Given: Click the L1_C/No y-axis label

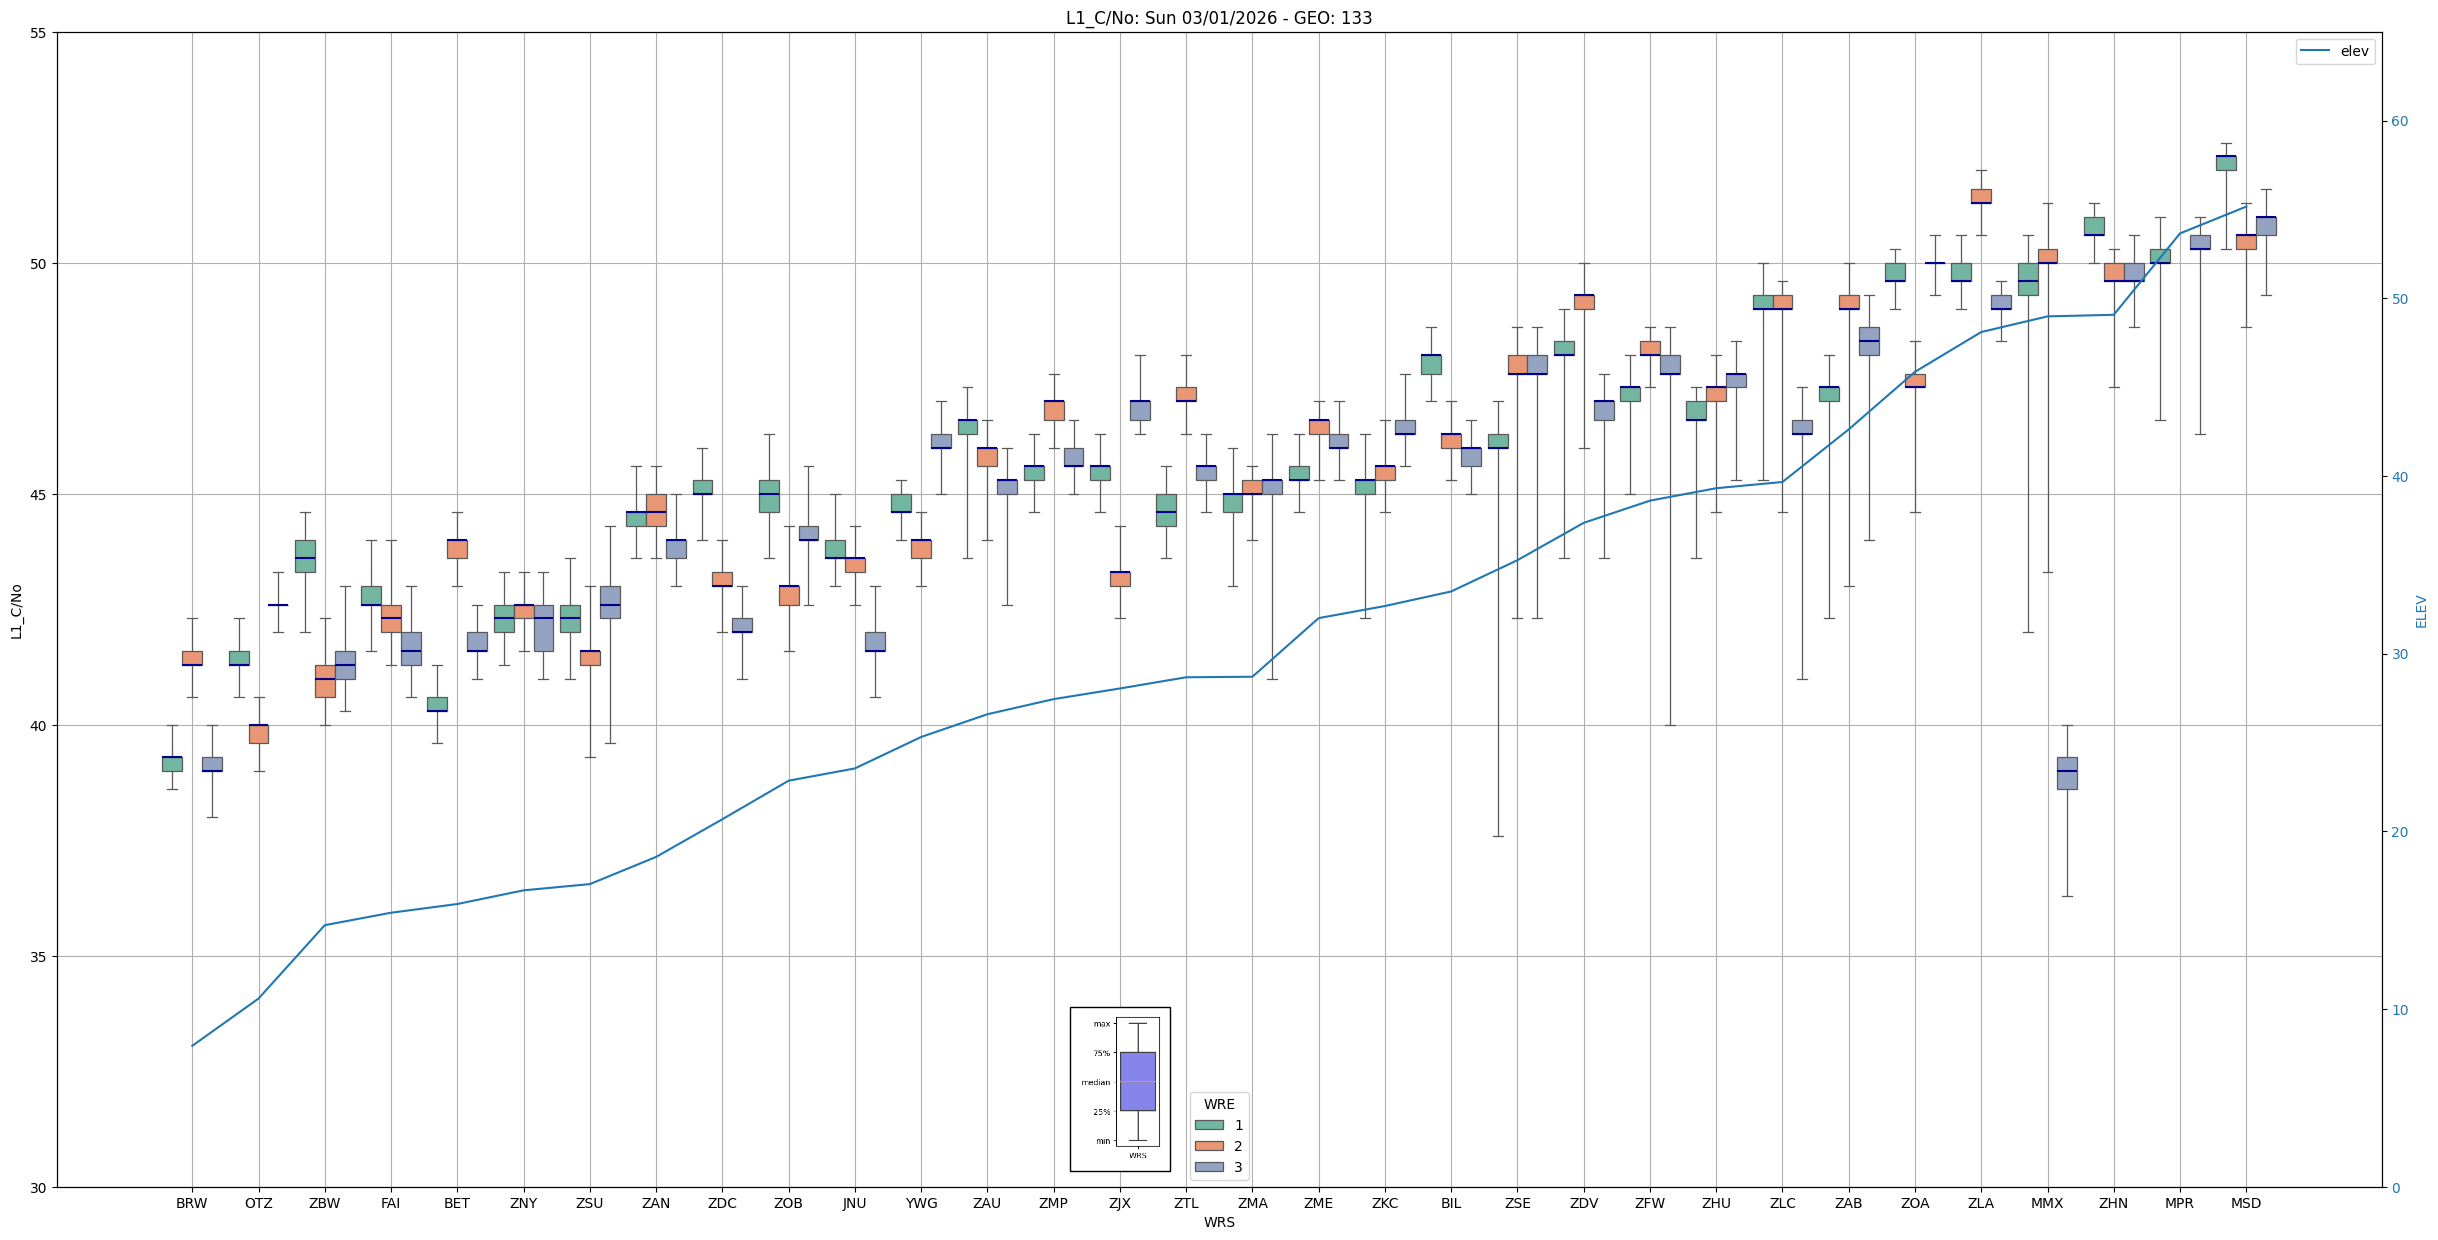Looking at the screenshot, I should click(x=16, y=611).
